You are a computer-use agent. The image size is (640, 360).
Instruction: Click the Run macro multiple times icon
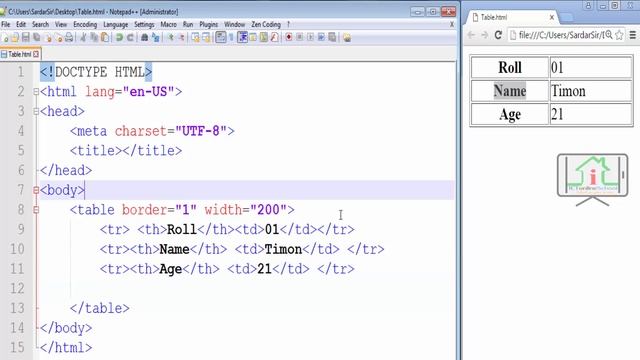pos(321,38)
